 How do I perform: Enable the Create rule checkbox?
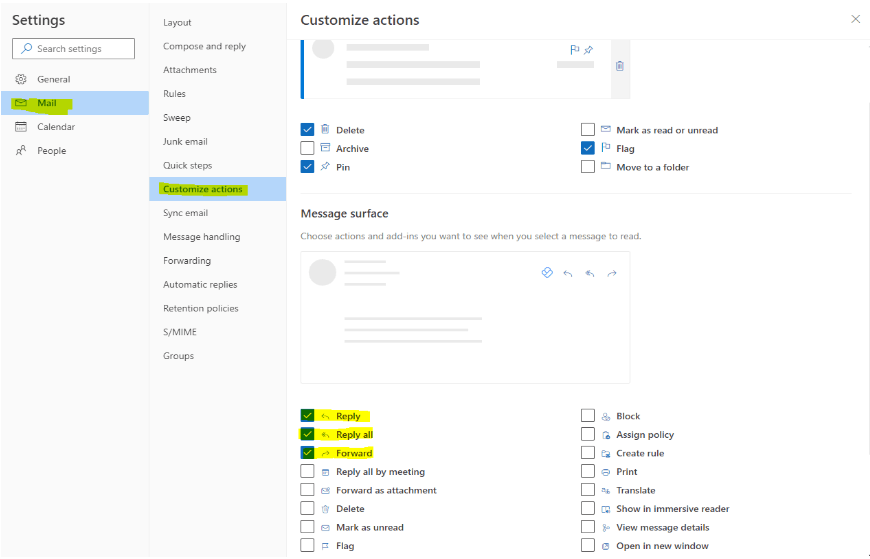pyautogui.click(x=588, y=452)
